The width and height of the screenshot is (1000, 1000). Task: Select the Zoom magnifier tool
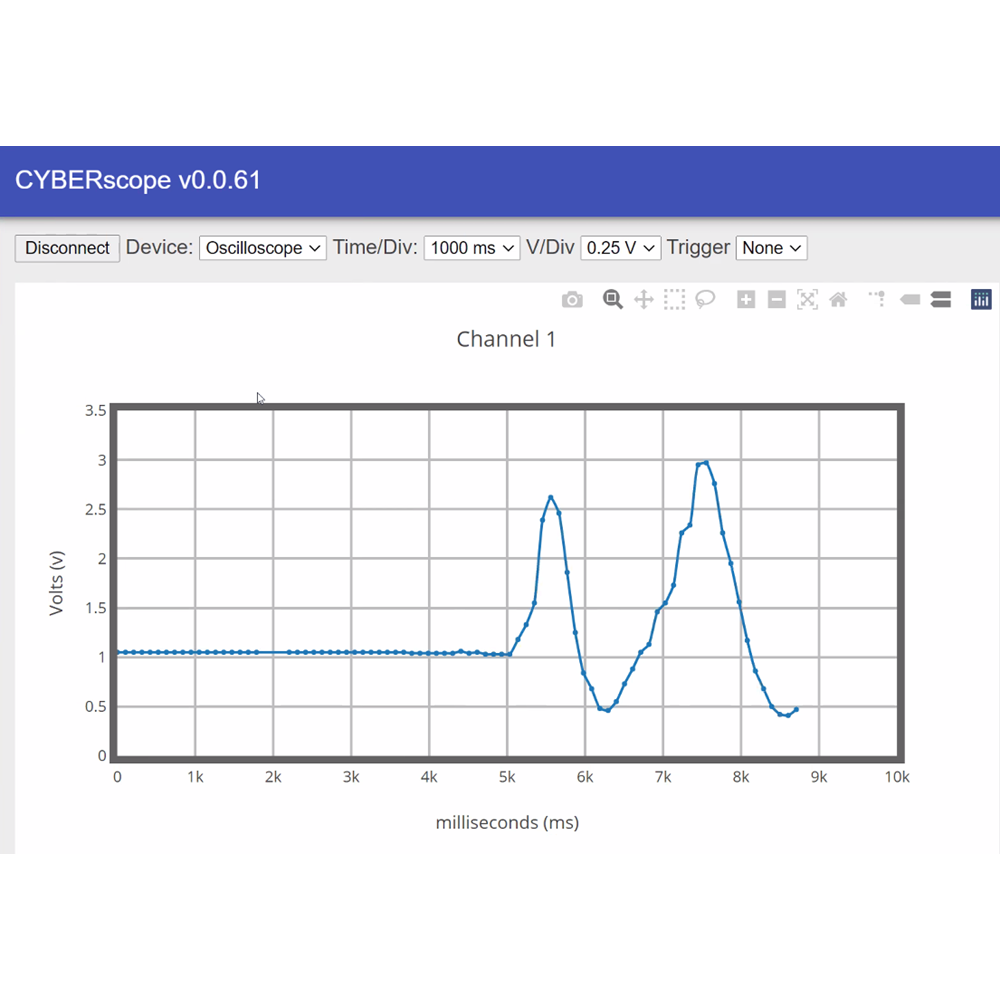pyautogui.click(x=612, y=299)
